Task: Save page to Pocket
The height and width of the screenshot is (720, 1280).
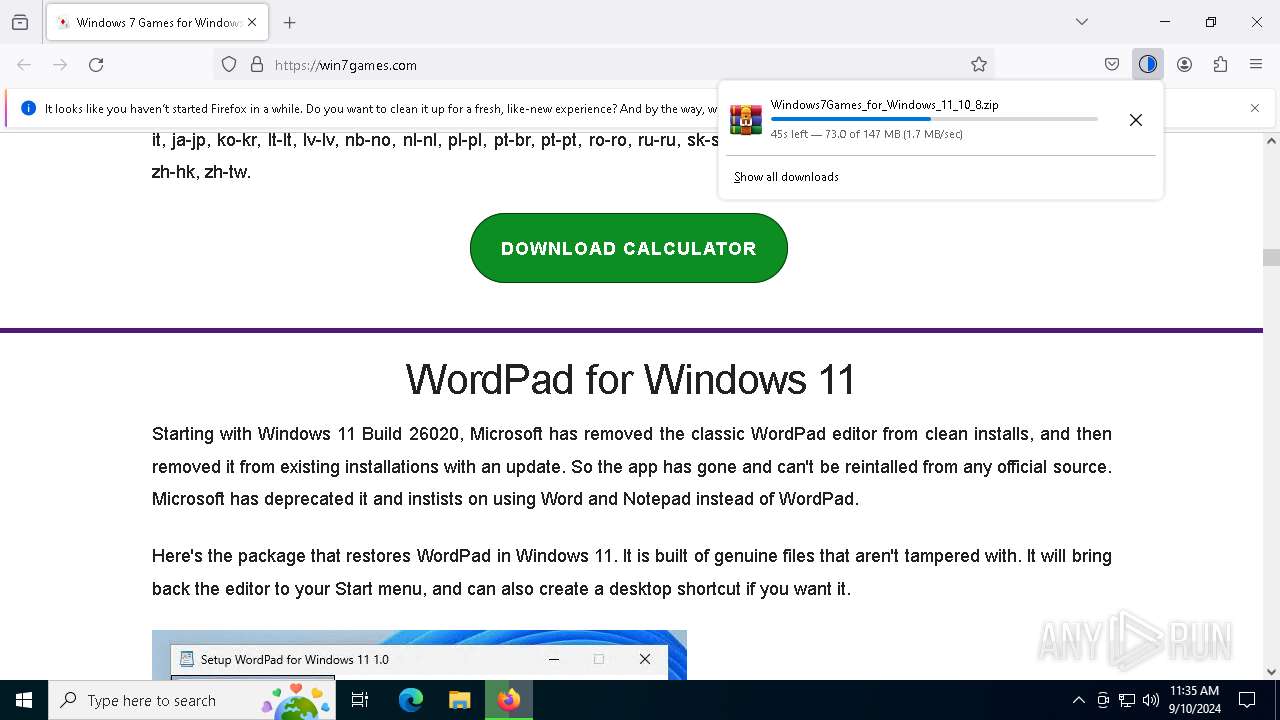Action: (x=1112, y=64)
